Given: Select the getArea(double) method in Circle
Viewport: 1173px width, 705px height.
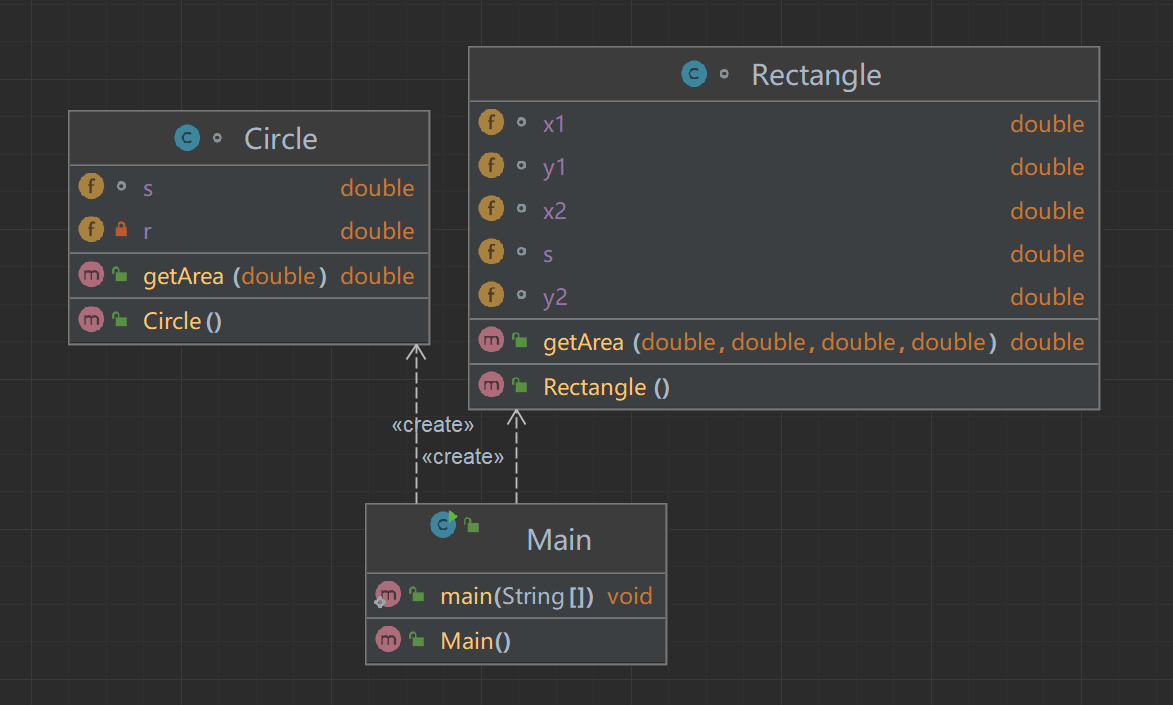Looking at the screenshot, I should [234, 276].
